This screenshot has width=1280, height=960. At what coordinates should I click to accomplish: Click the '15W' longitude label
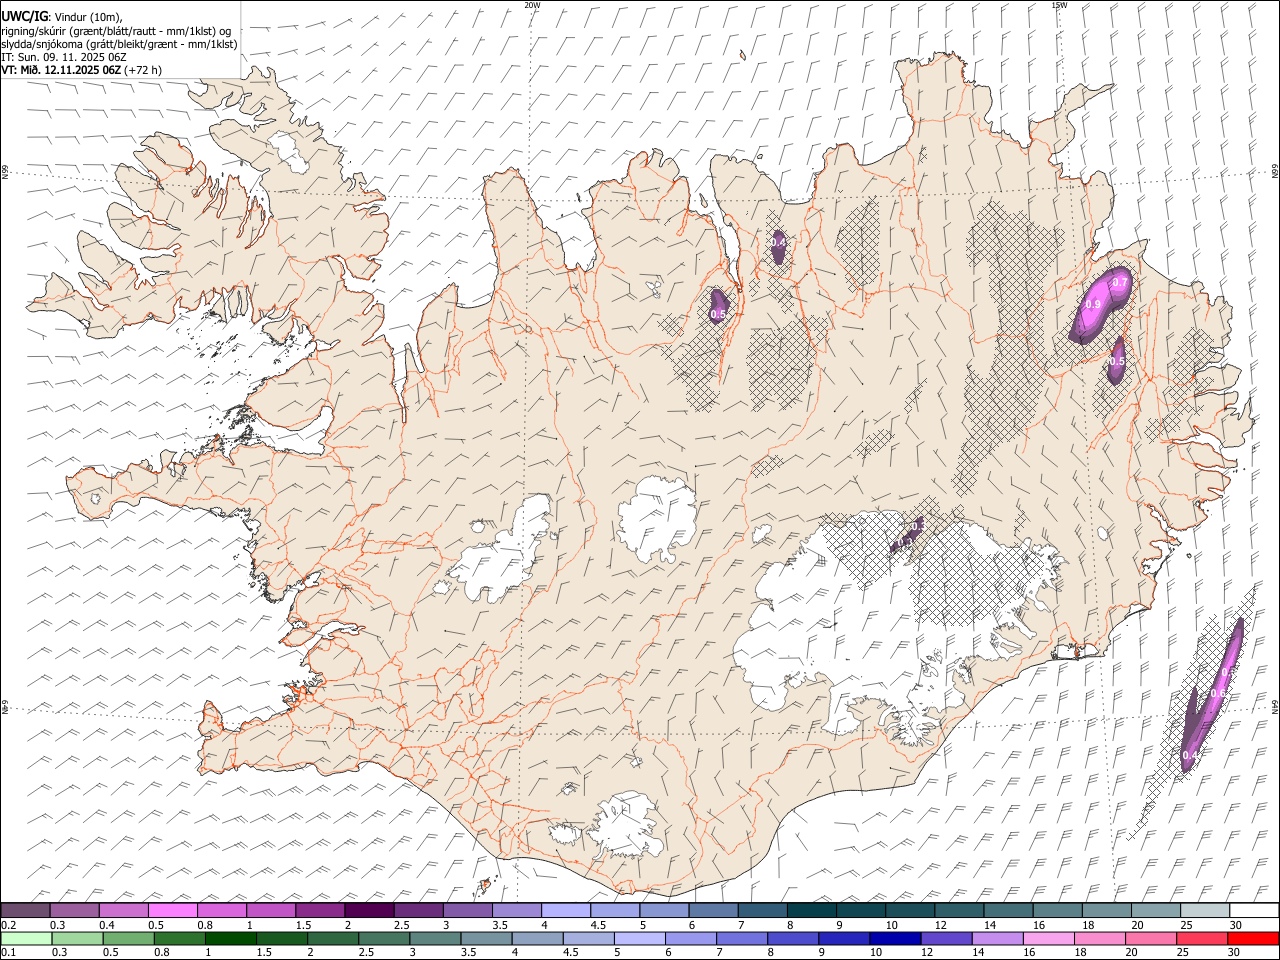(1060, 5)
